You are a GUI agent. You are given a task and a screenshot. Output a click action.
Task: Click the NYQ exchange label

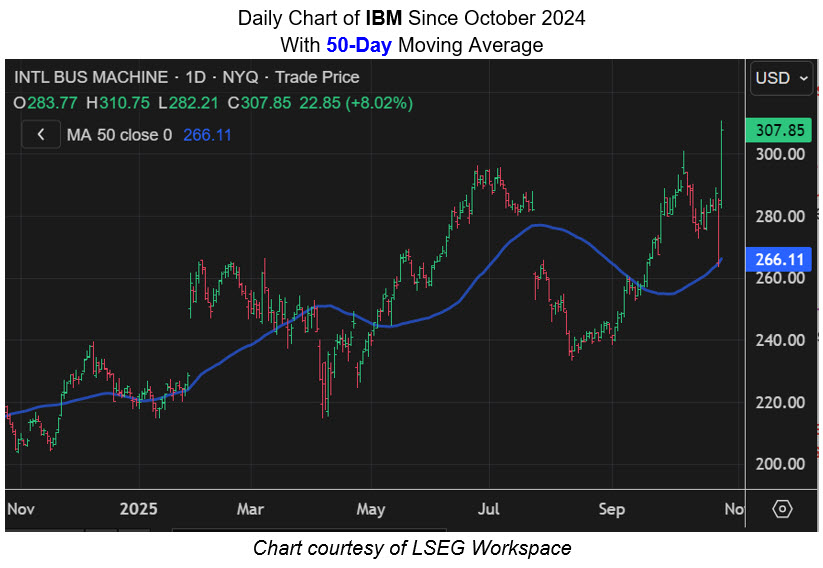click(x=240, y=77)
